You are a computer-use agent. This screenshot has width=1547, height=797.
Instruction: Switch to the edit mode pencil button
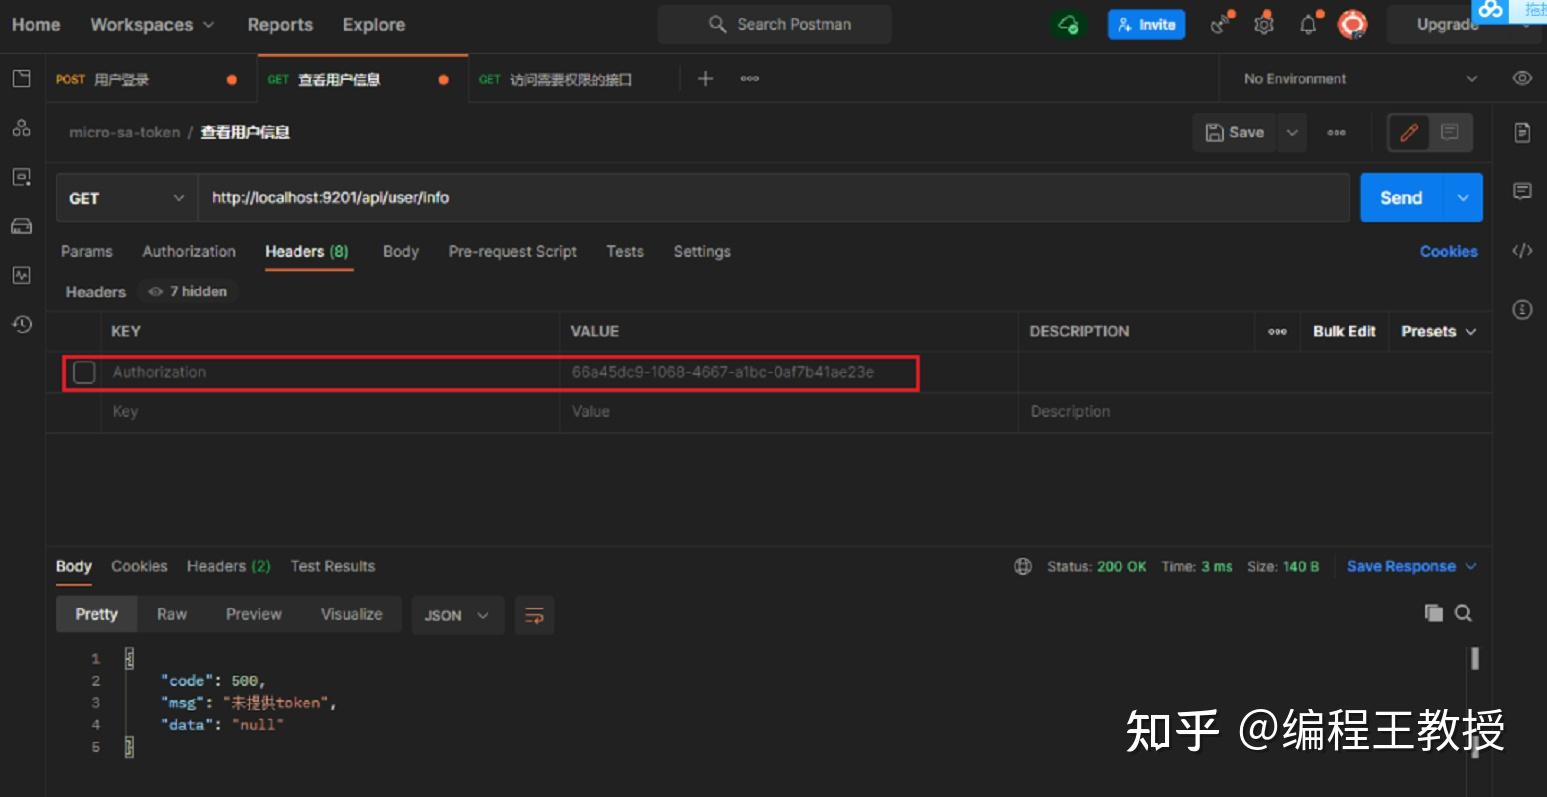[x=1409, y=132]
